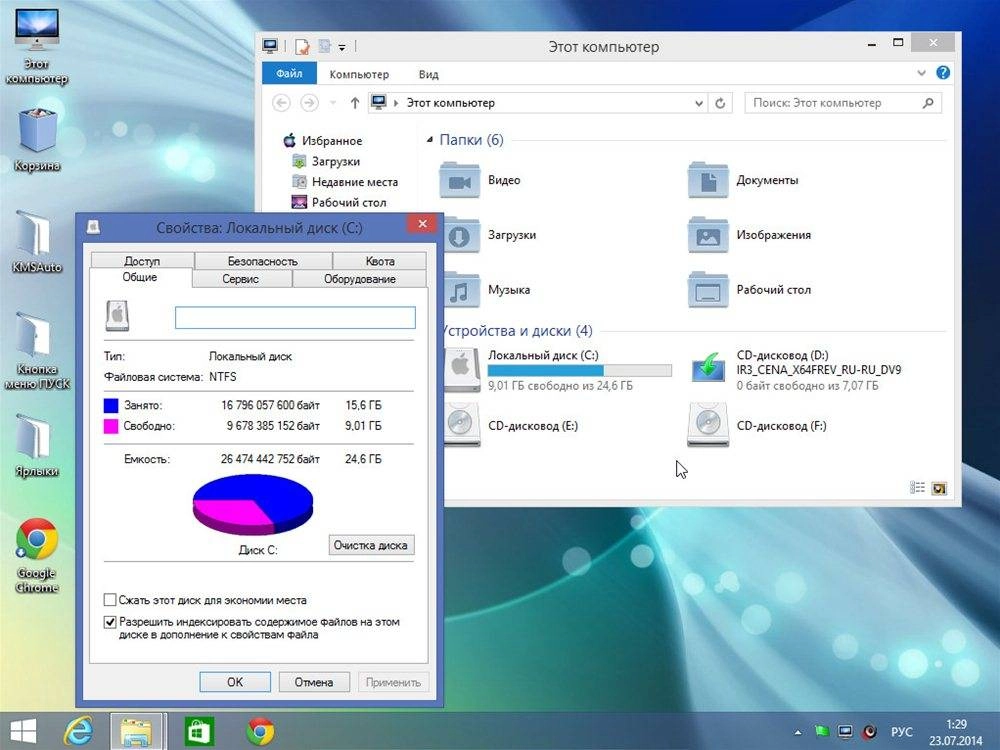Collapse the Папки (6) group

point(430,140)
